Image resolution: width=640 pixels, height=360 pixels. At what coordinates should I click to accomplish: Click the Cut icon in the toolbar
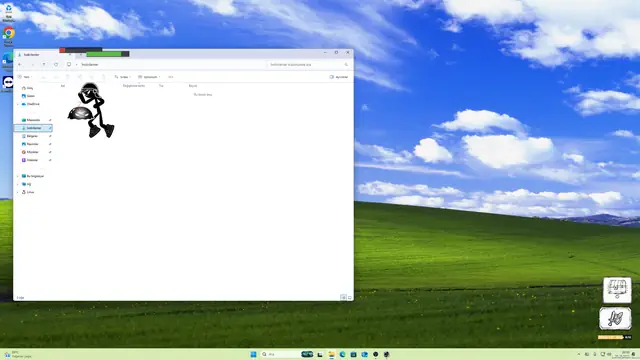(44, 77)
